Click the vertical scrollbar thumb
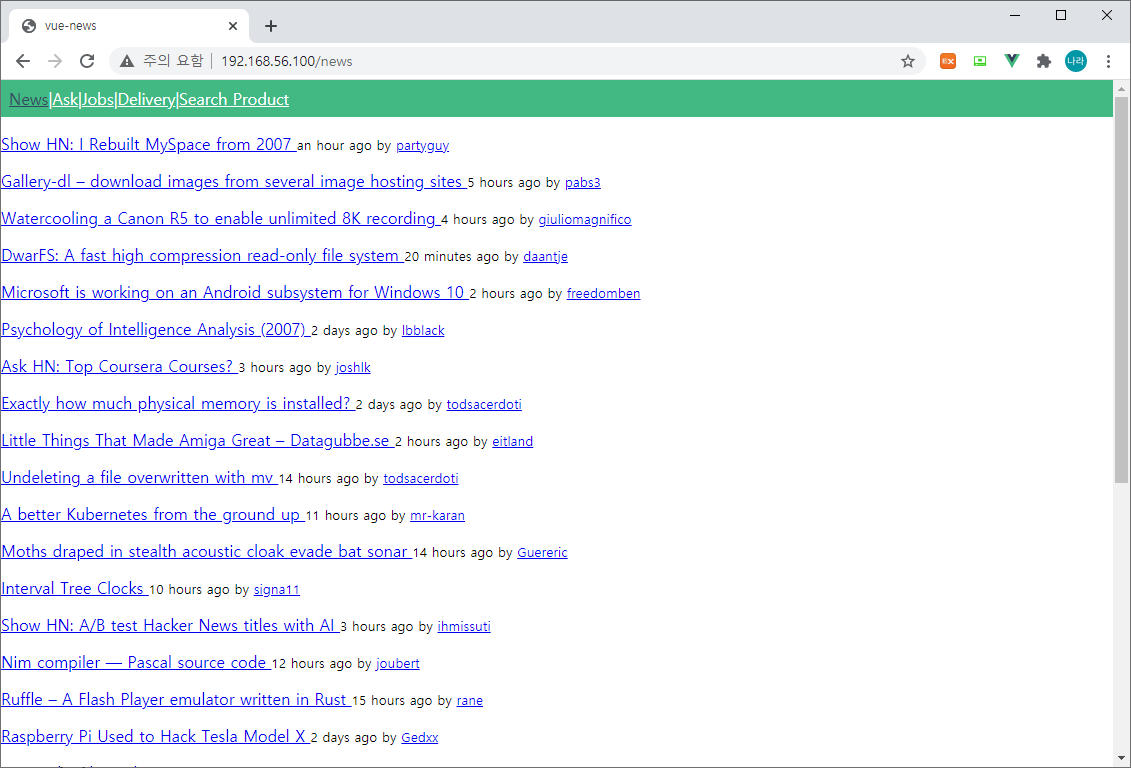 tap(1121, 289)
